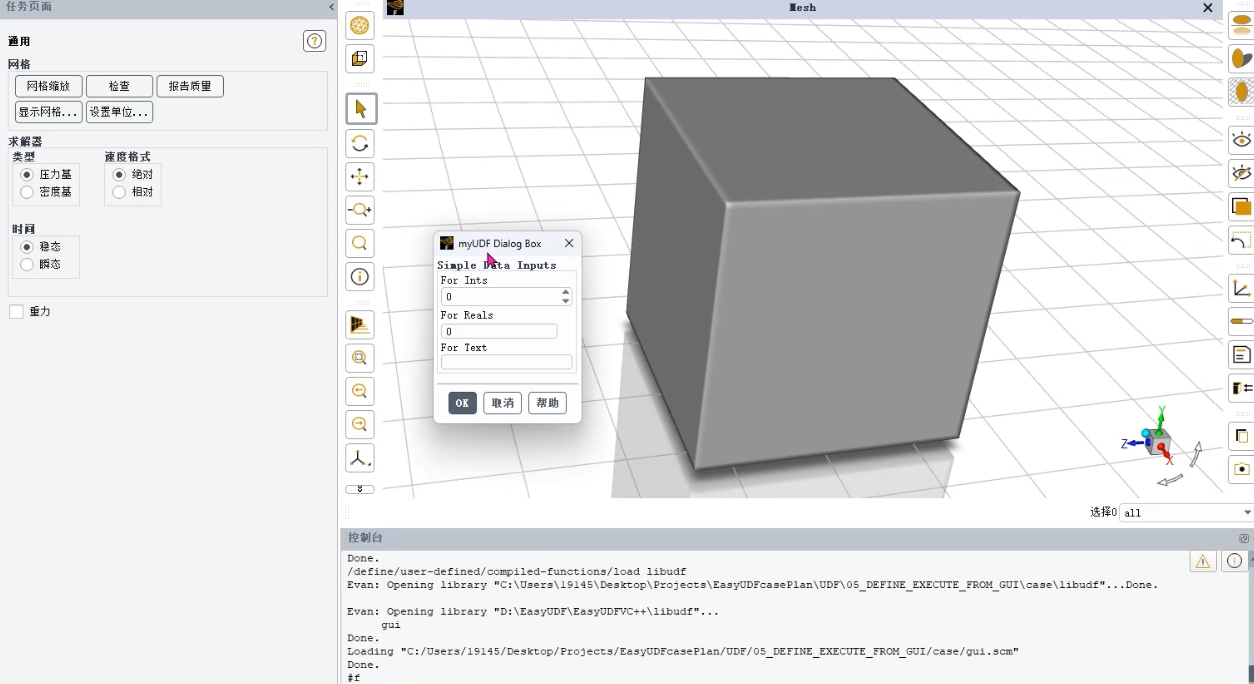This screenshot has width=1254, height=684.
Task: Expand more tools in left toolbar
Action: click(360, 489)
